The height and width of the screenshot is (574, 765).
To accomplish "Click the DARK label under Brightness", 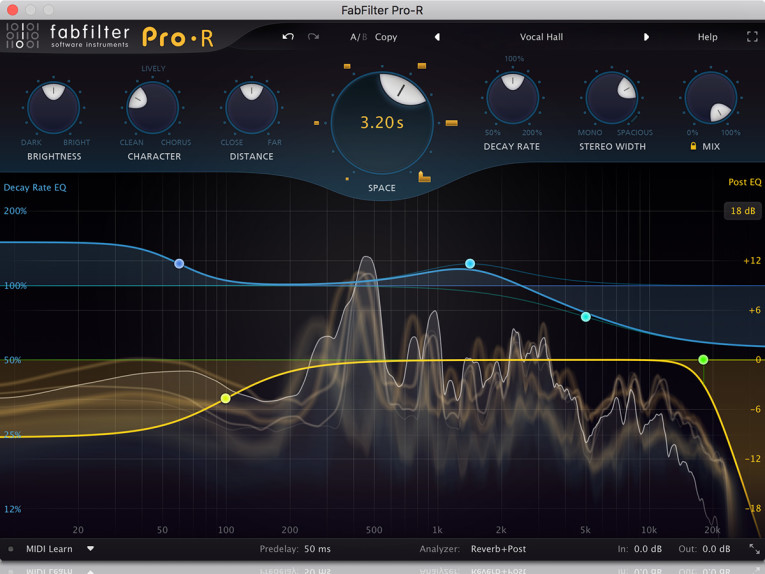I will tap(31, 142).
